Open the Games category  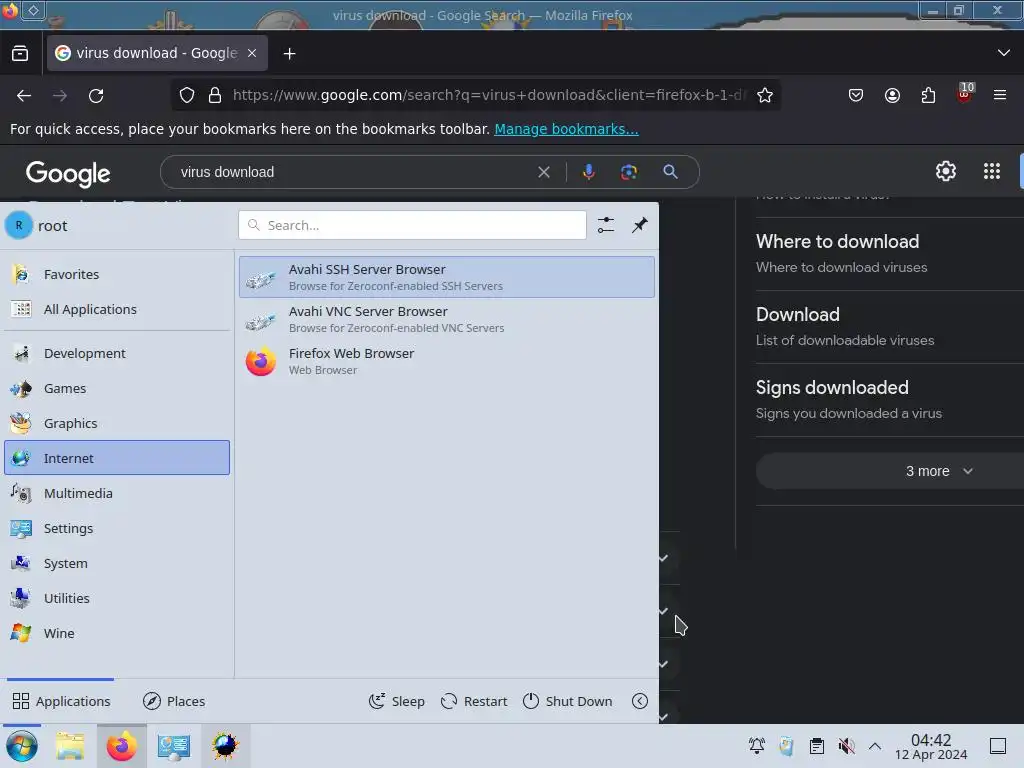117,389
